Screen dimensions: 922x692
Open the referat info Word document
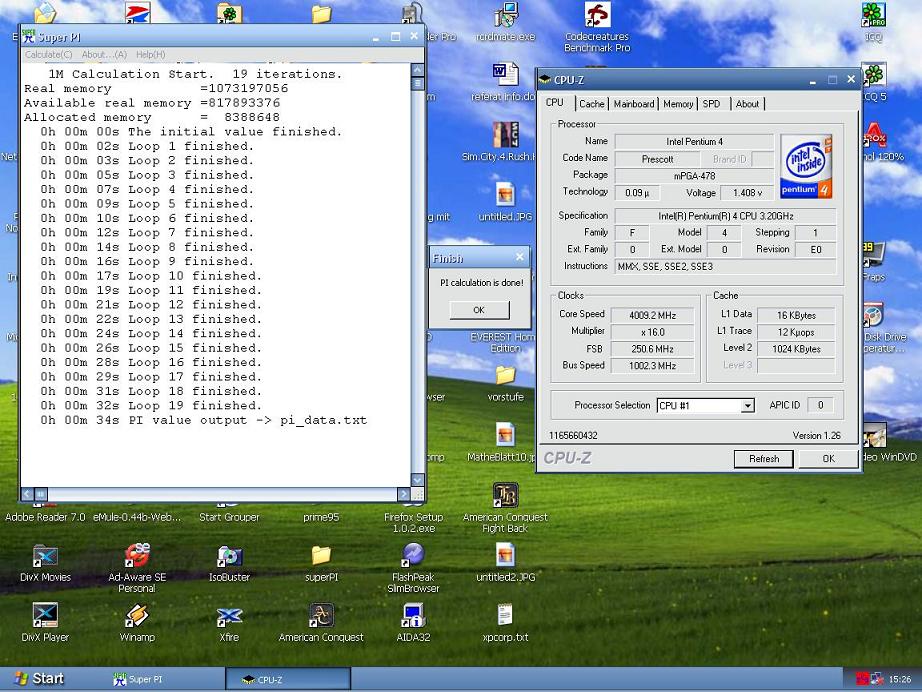click(505, 74)
